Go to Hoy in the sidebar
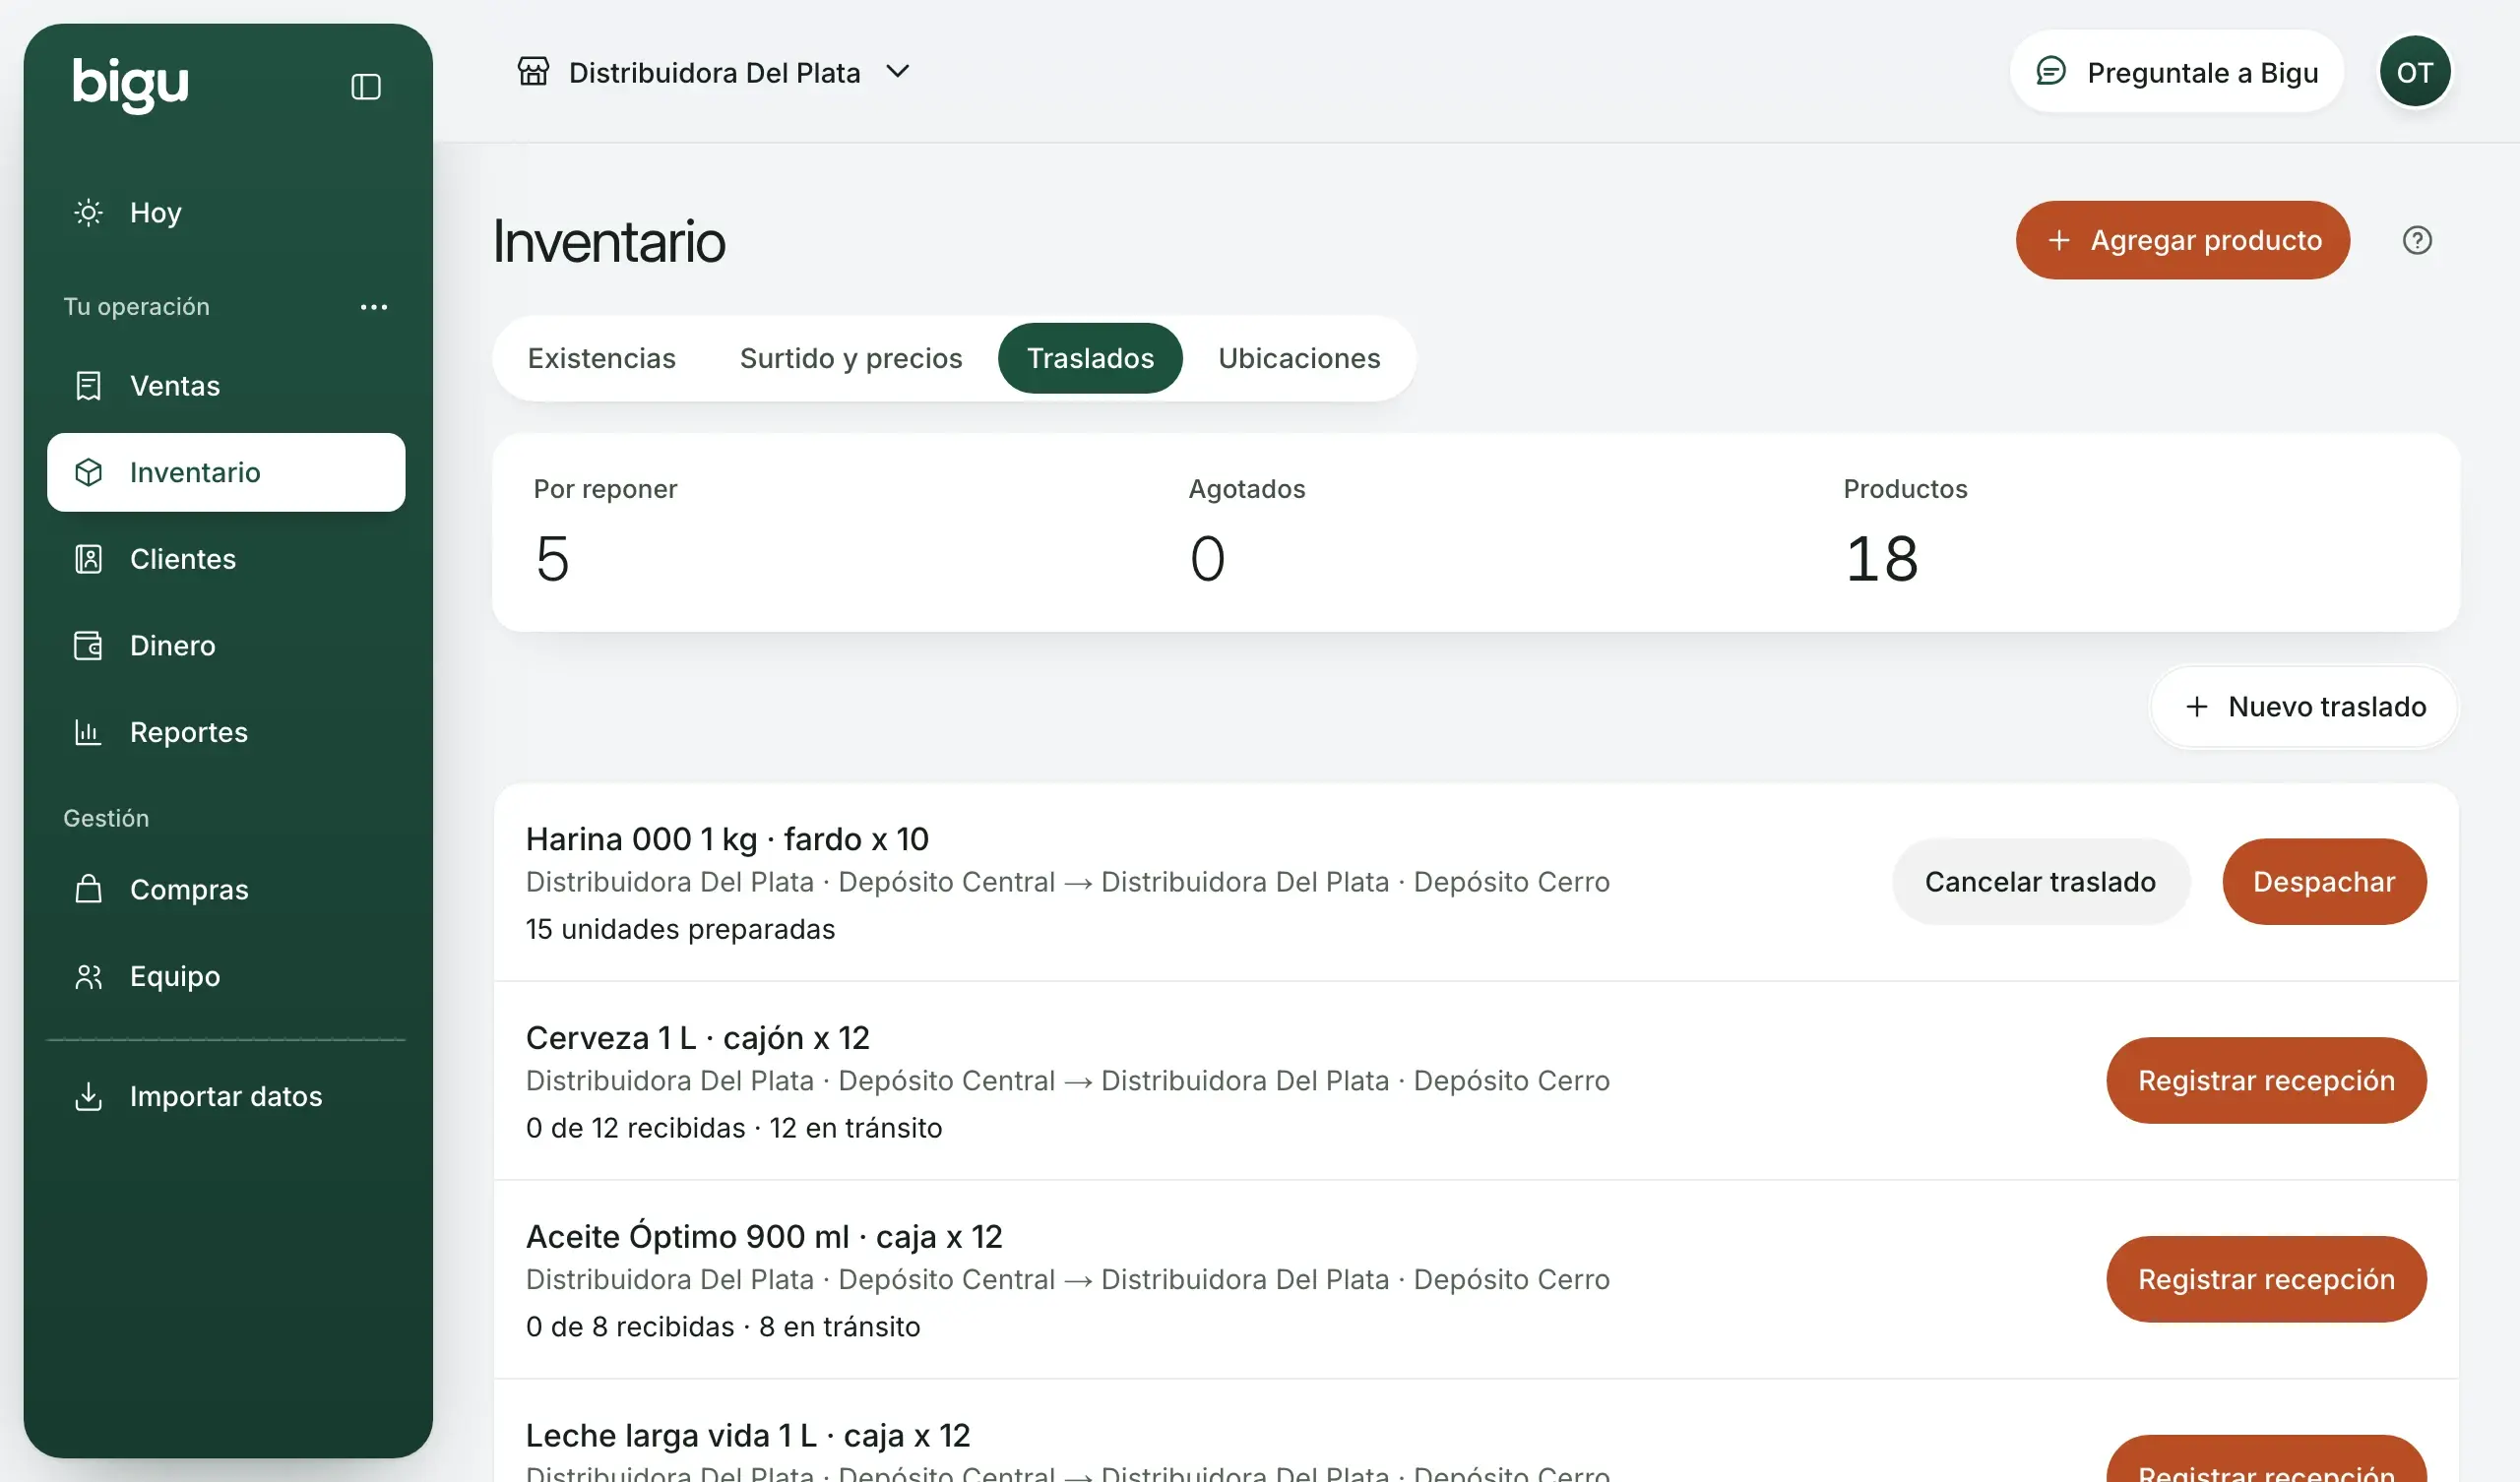 (x=226, y=213)
